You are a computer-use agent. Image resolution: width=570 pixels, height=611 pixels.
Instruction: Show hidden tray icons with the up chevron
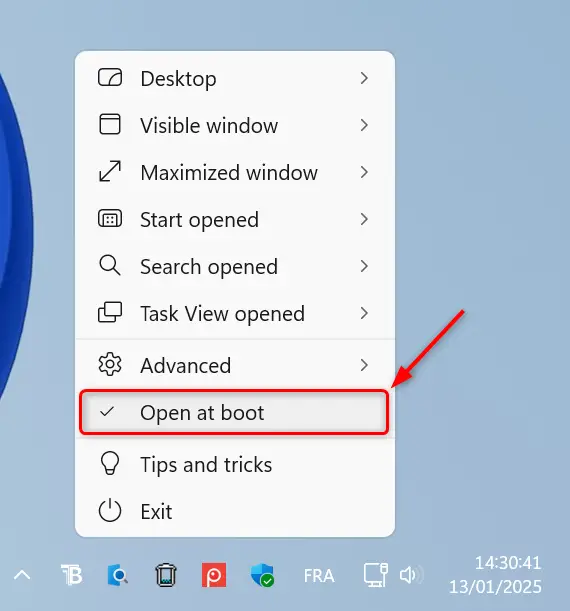pos(22,575)
